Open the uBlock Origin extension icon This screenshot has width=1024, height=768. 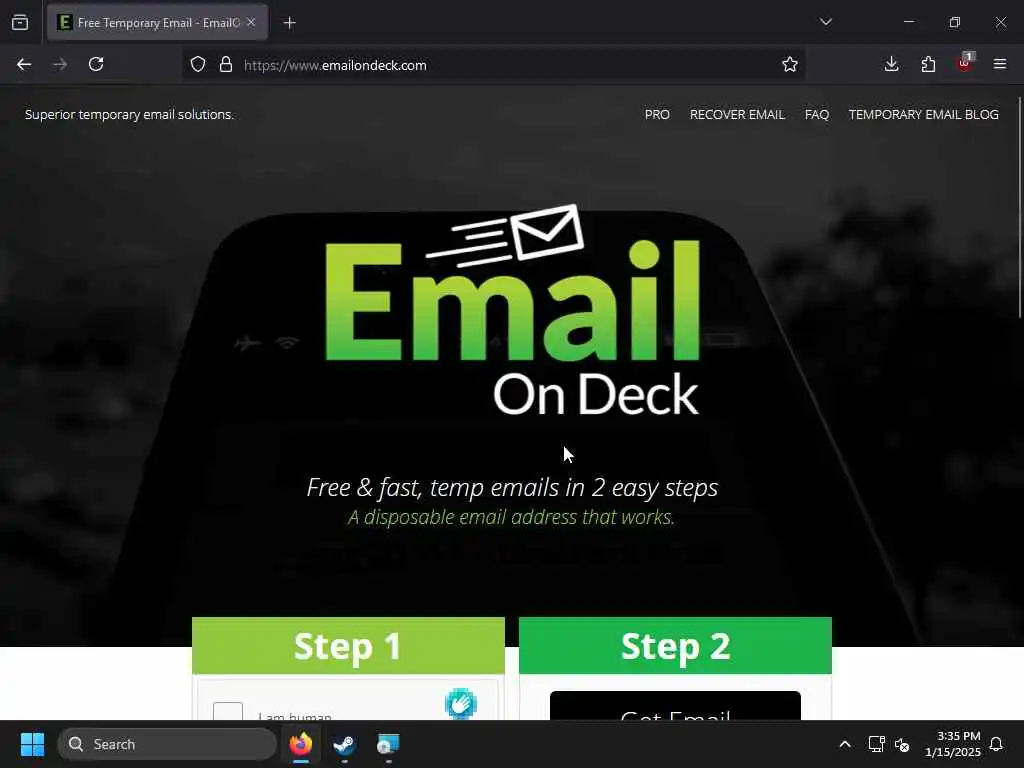pyautogui.click(x=965, y=63)
